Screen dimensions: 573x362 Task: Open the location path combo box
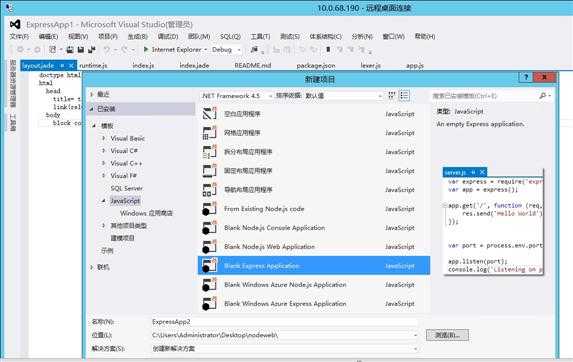(x=415, y=335)
